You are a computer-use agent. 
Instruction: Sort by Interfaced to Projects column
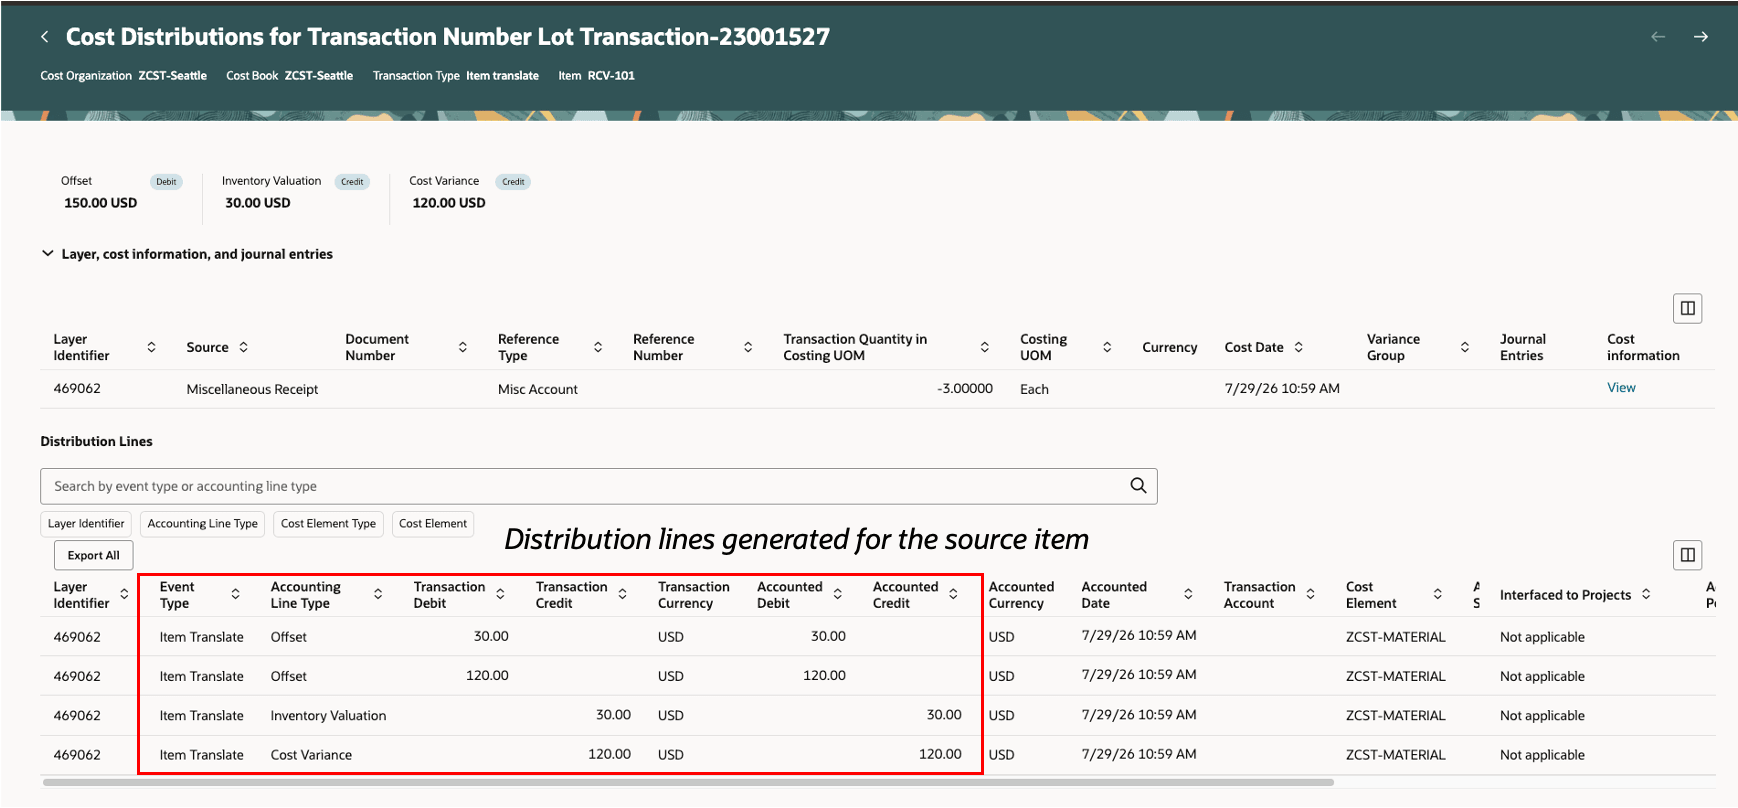tap(1646, 594)
